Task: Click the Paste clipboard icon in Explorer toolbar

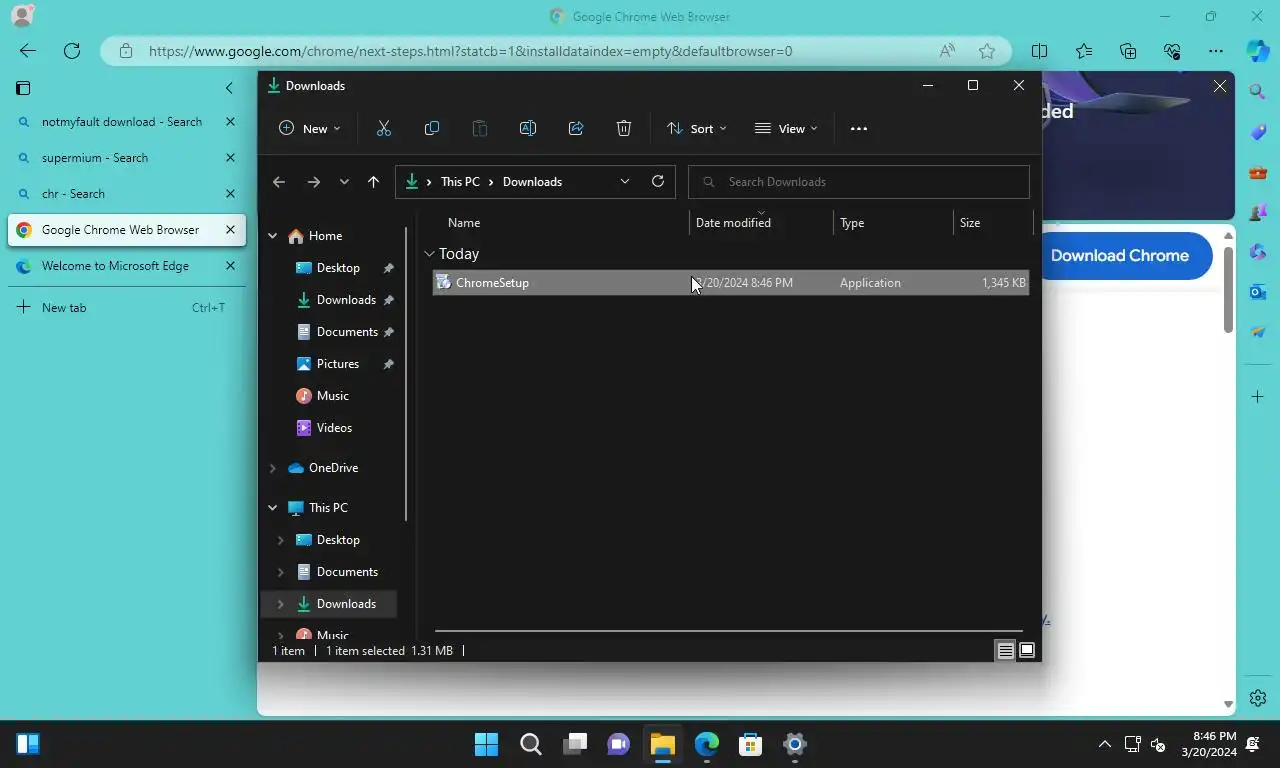Action: (x=480, y=128)
